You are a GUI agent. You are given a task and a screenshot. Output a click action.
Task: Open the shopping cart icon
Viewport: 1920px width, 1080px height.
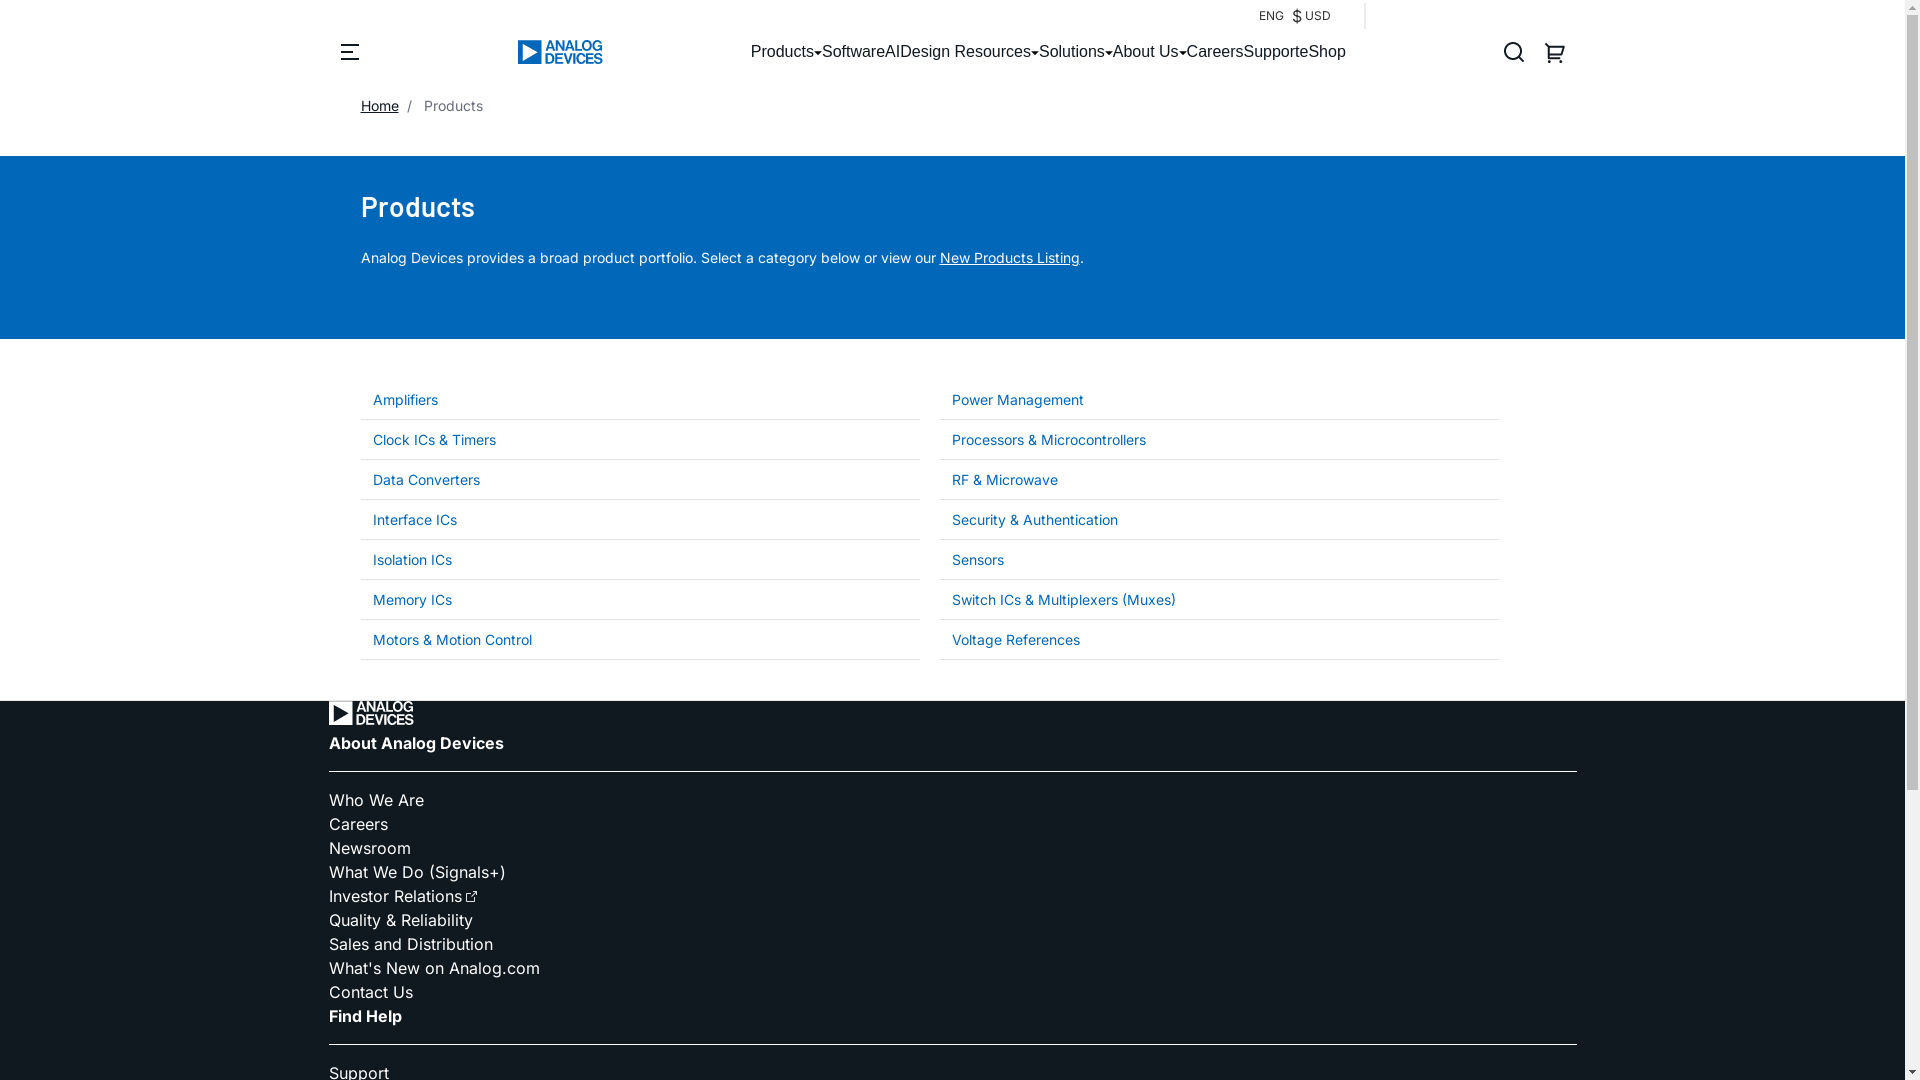click(1554, 52)
